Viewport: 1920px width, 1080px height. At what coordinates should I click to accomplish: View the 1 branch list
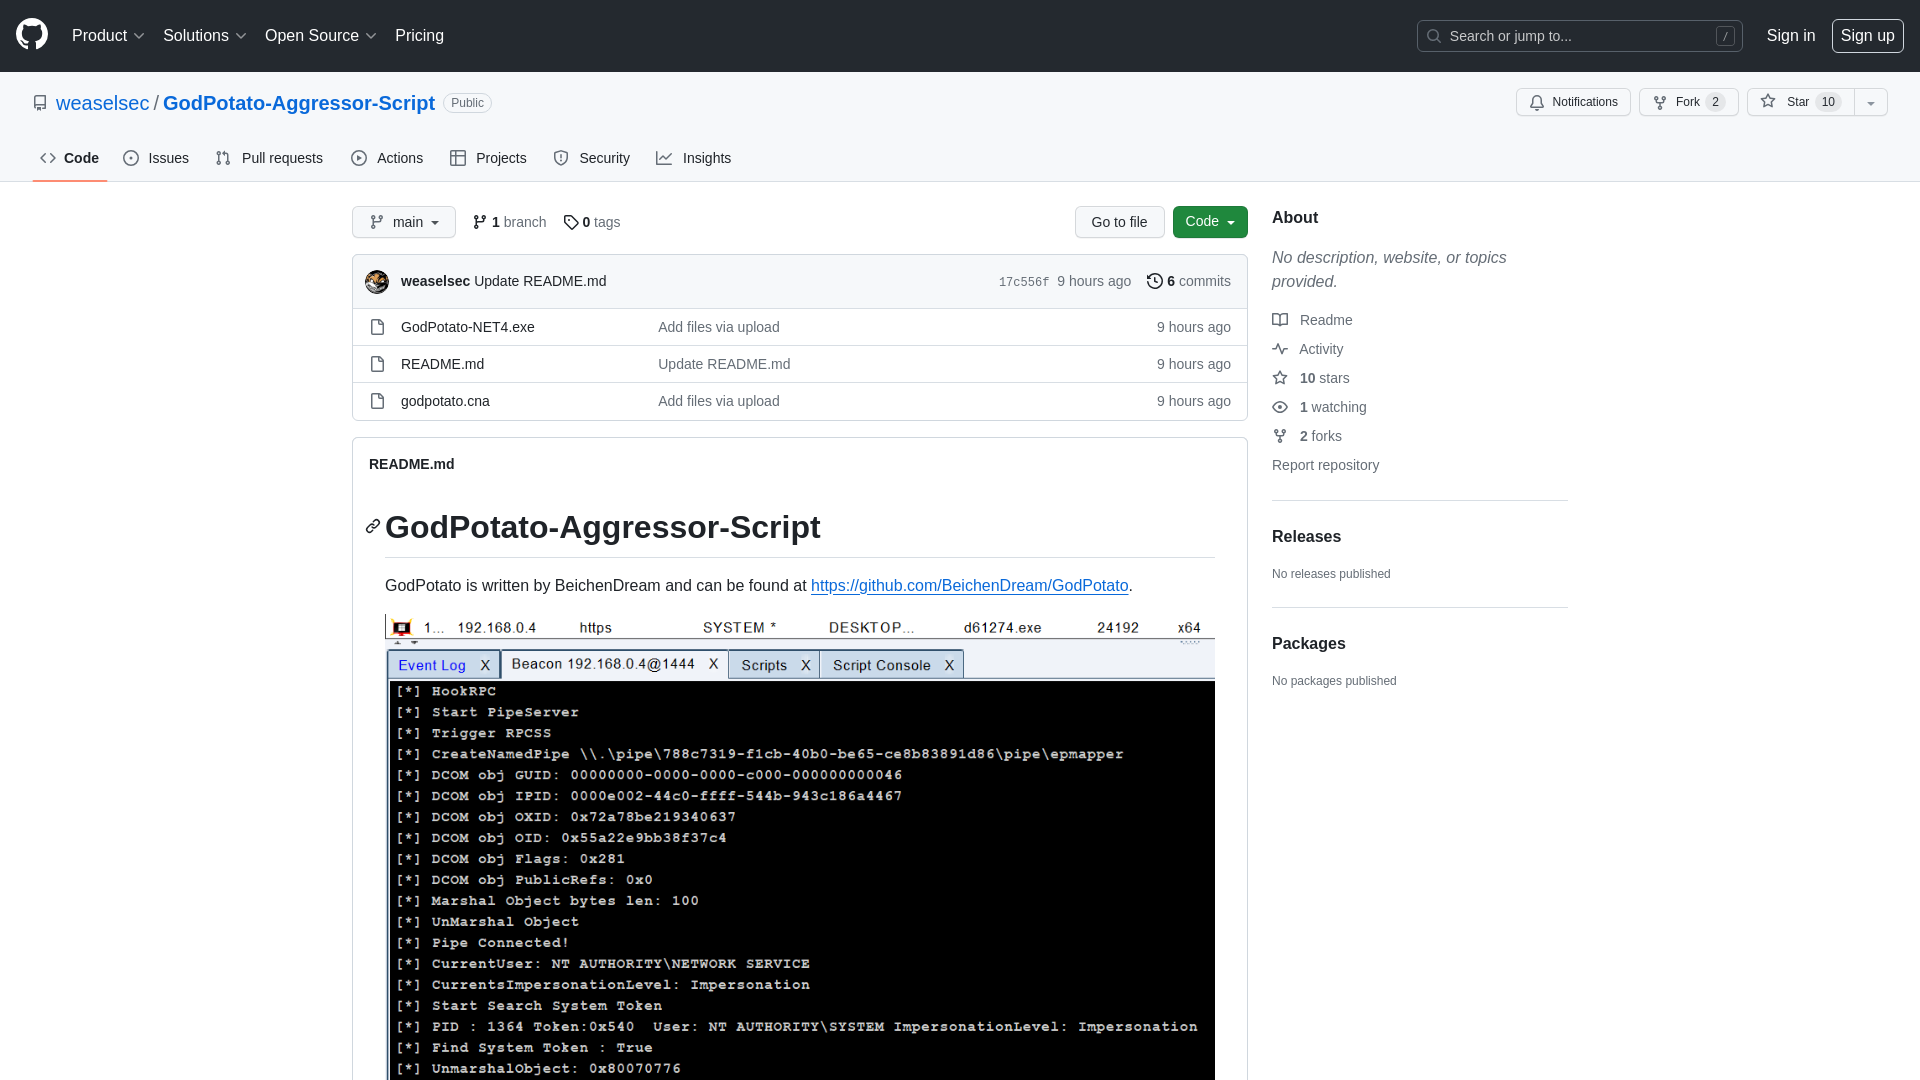(510, 222)
